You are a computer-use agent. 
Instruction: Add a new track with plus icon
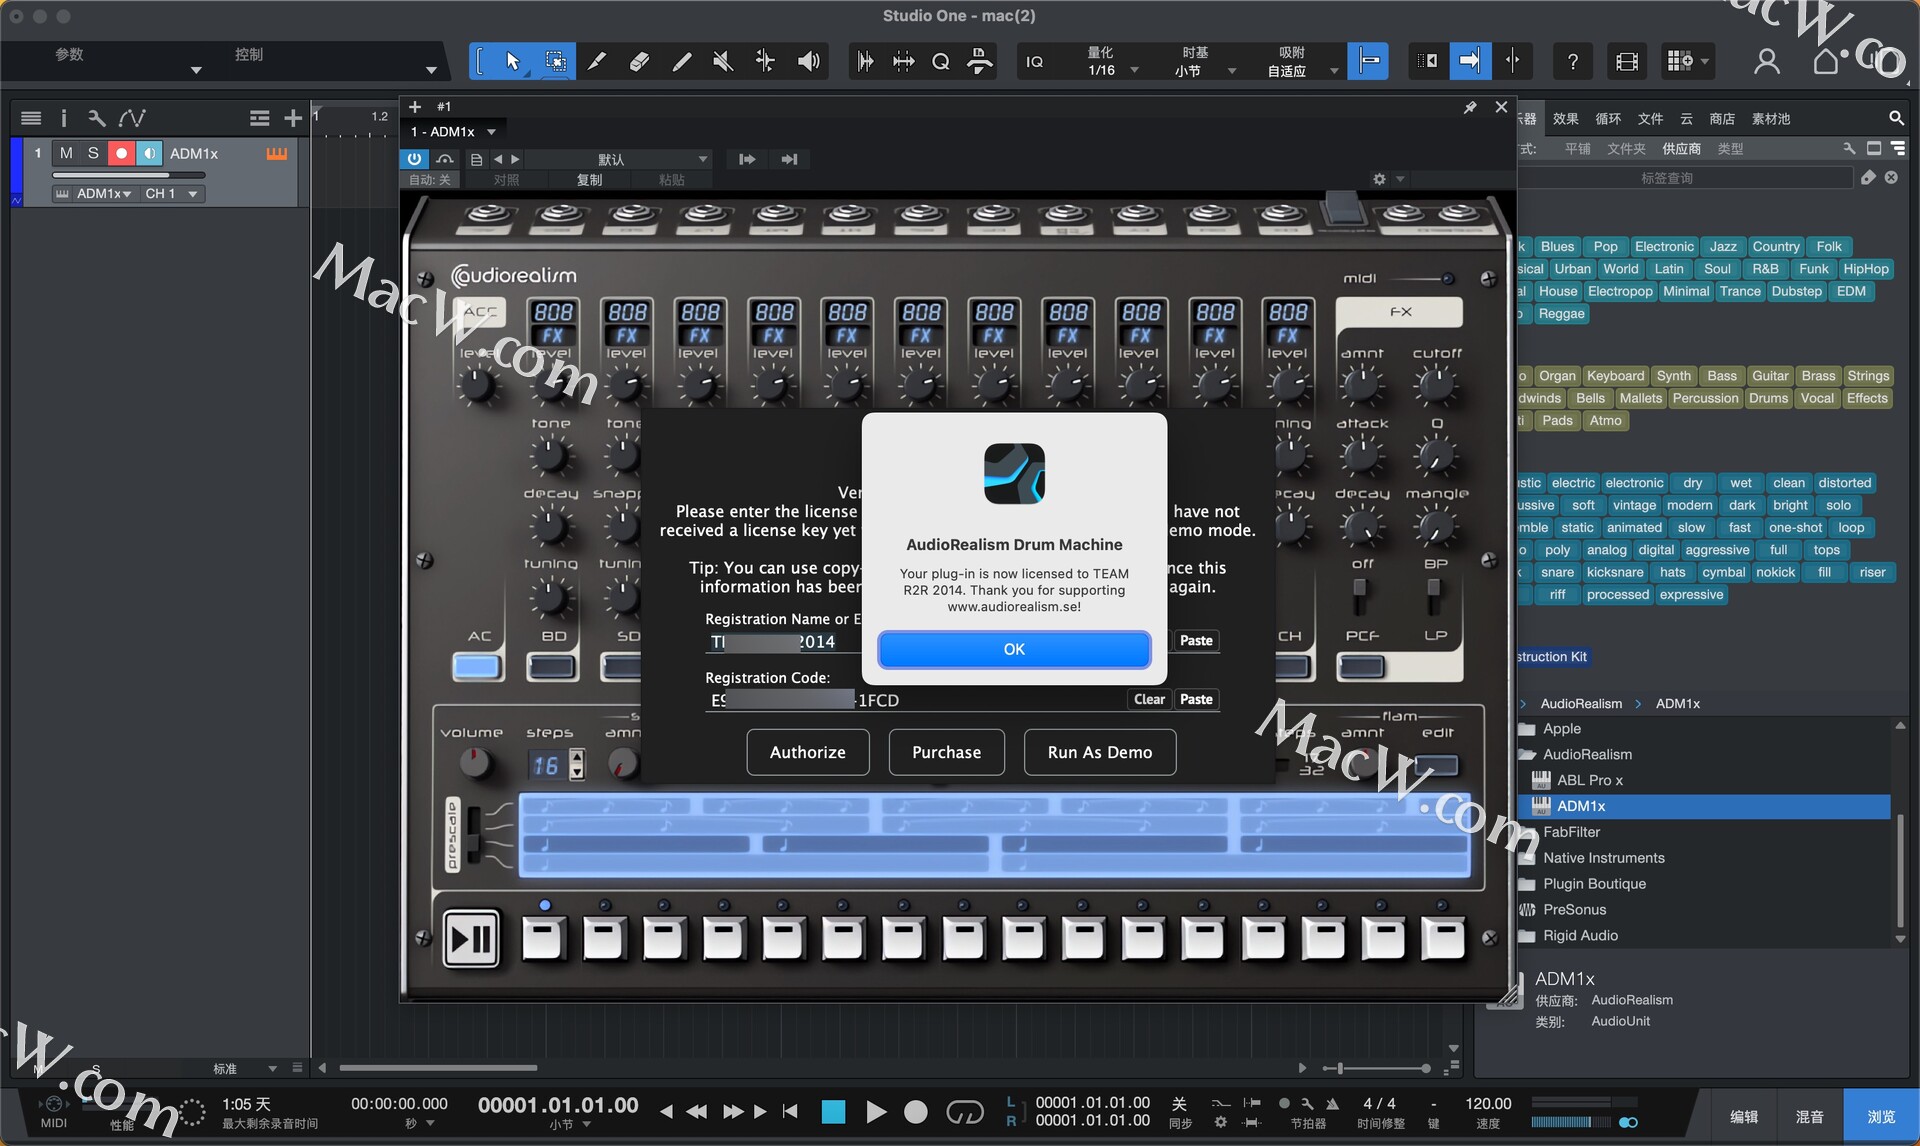click(293, 118)
